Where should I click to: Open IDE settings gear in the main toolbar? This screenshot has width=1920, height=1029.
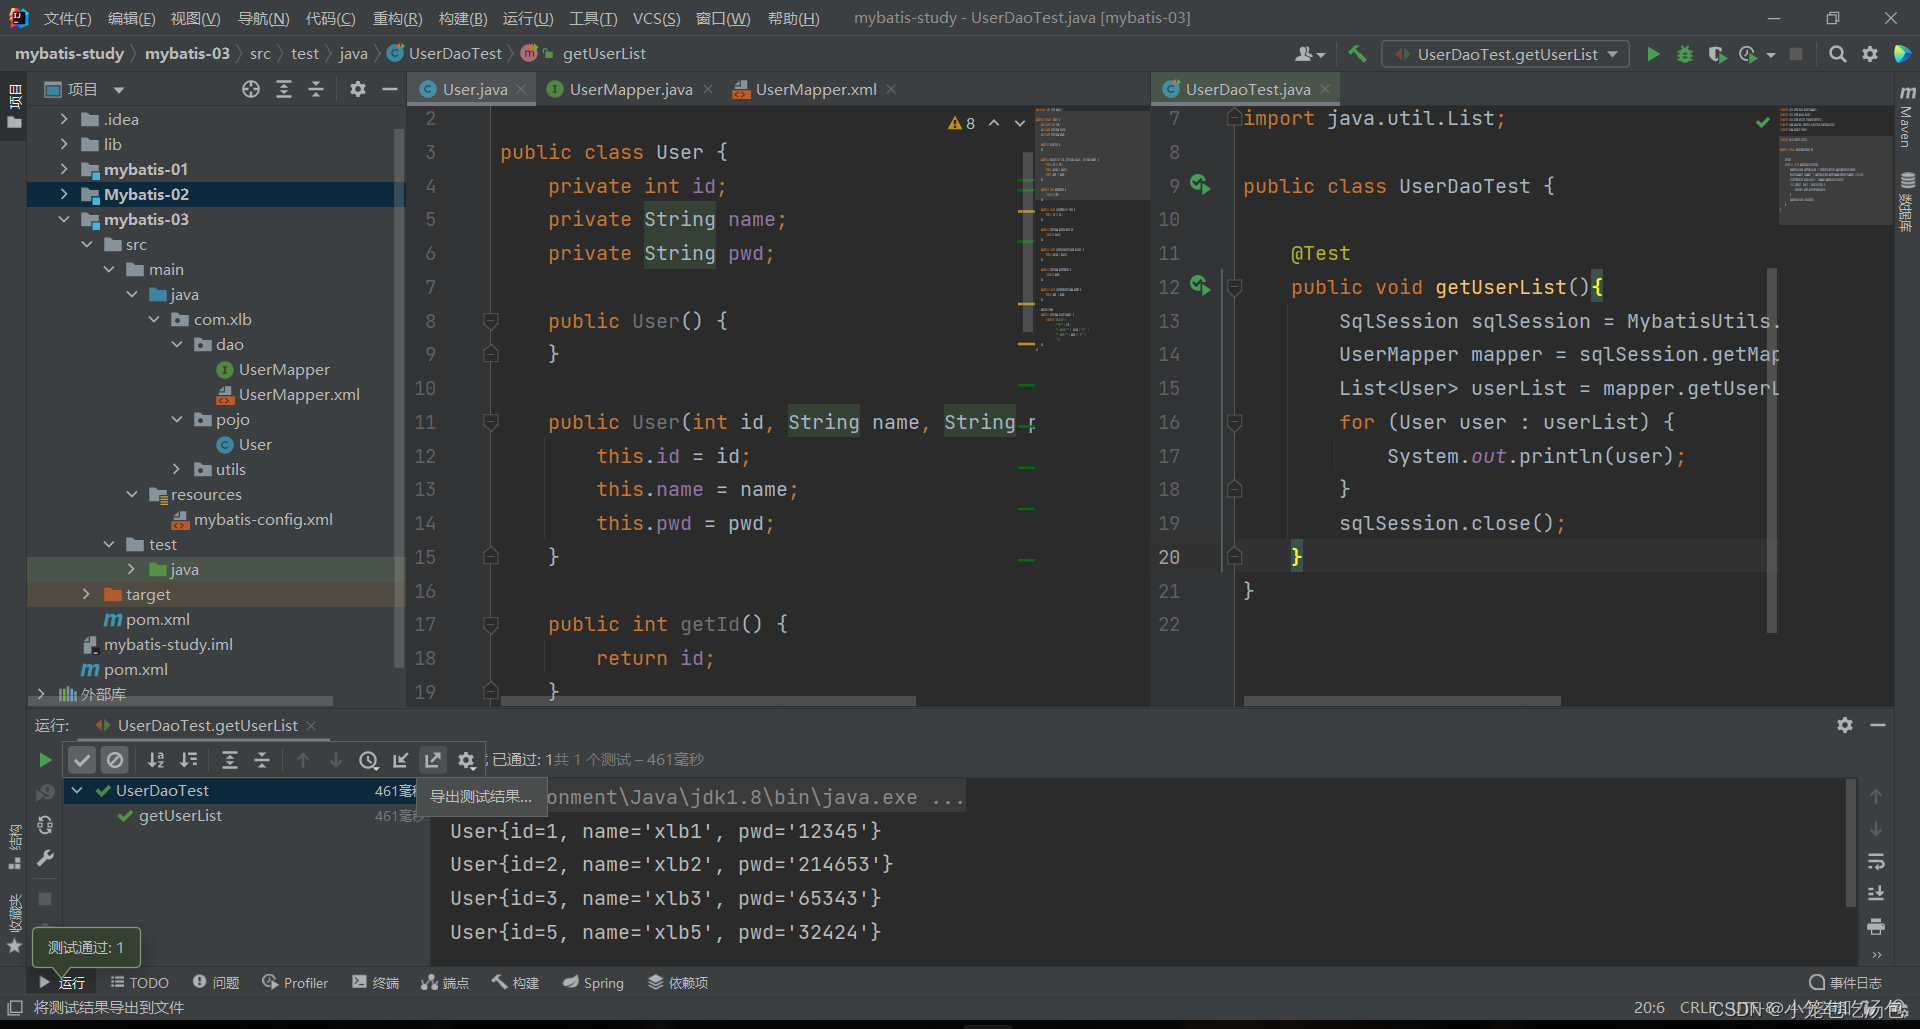(x=1869, y=54)
